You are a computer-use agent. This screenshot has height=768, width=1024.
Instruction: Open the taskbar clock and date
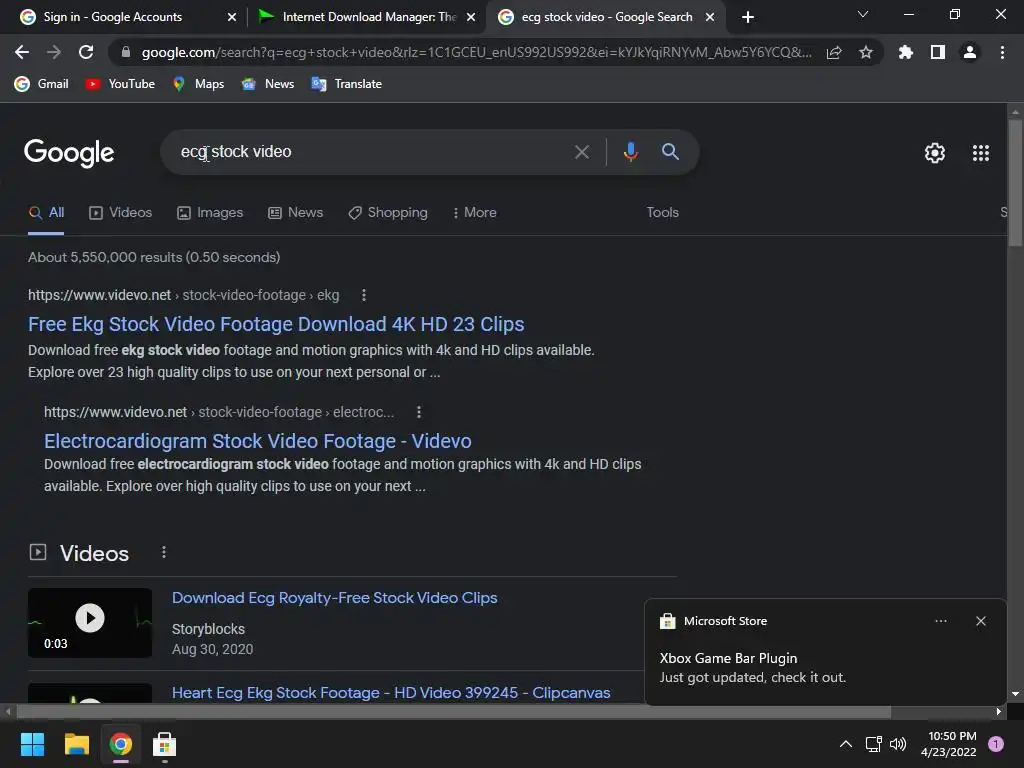[x=948, y=744]
